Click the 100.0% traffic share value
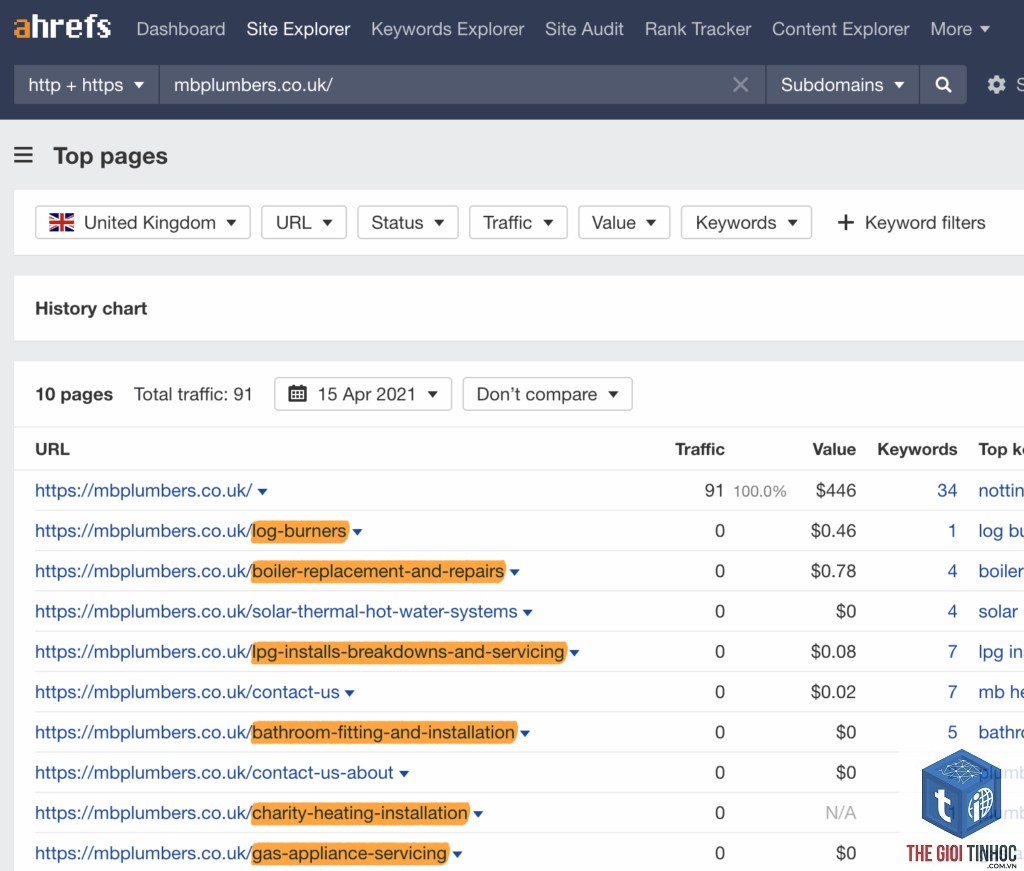The width and height of the screenshot is (1024, 871). (x=760, y=491)
